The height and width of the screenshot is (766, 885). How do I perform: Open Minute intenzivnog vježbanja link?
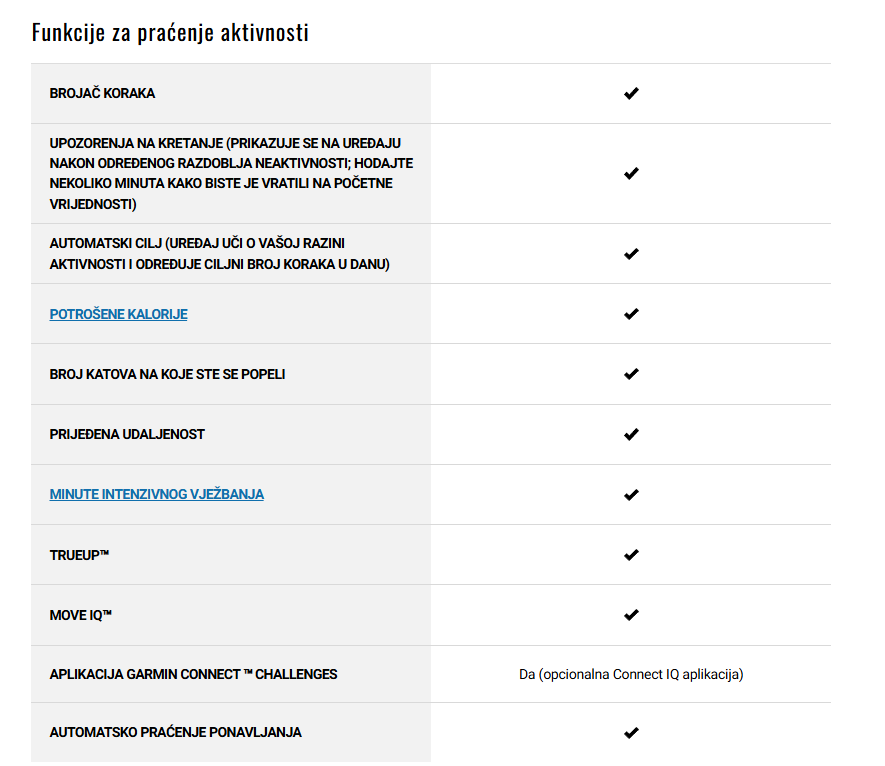pos(156,494)
